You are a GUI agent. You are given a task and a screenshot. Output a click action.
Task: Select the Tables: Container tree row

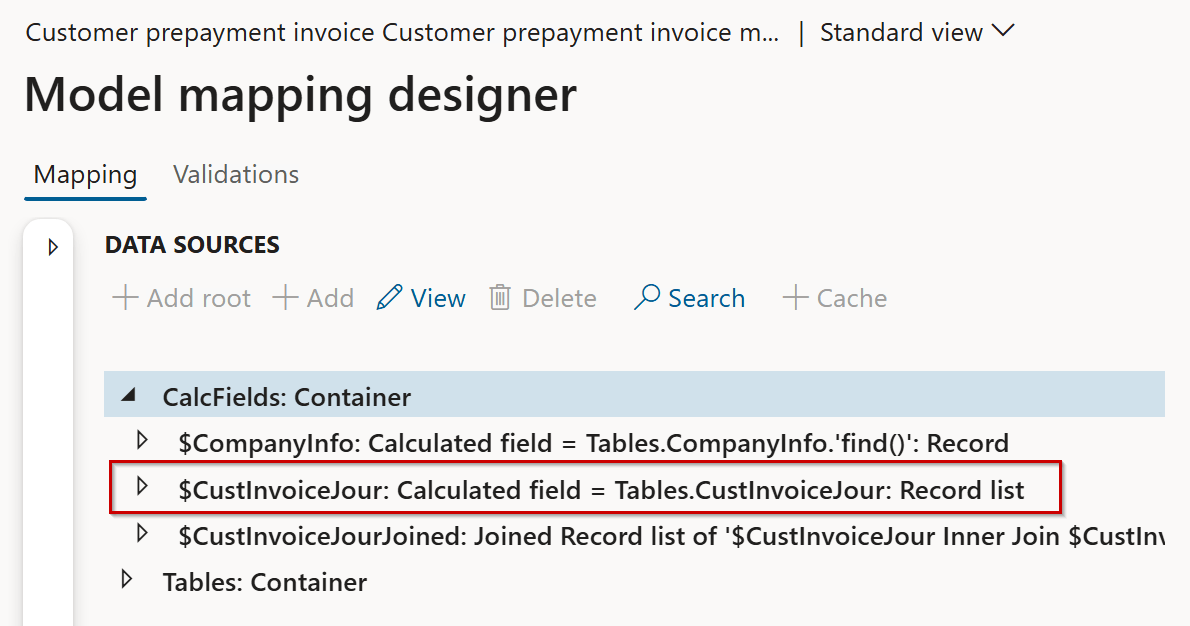[x=634, y=582]
